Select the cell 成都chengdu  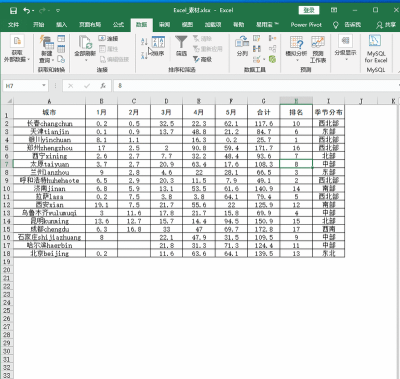(49, 229)
